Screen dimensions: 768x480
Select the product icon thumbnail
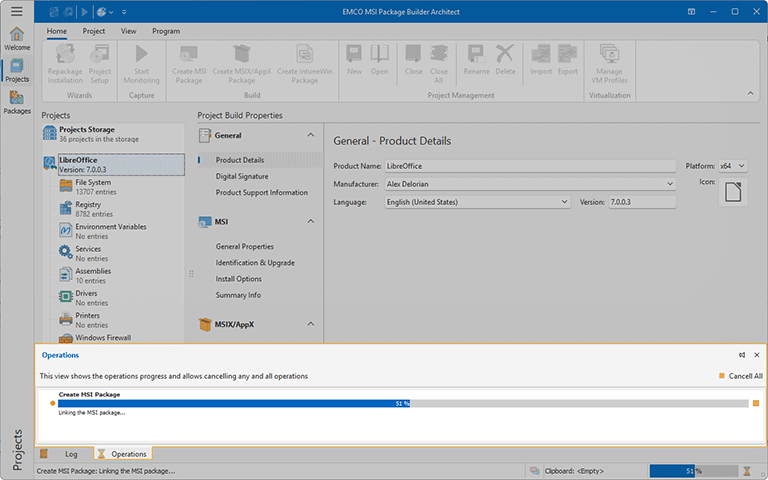tap(731, 192)
